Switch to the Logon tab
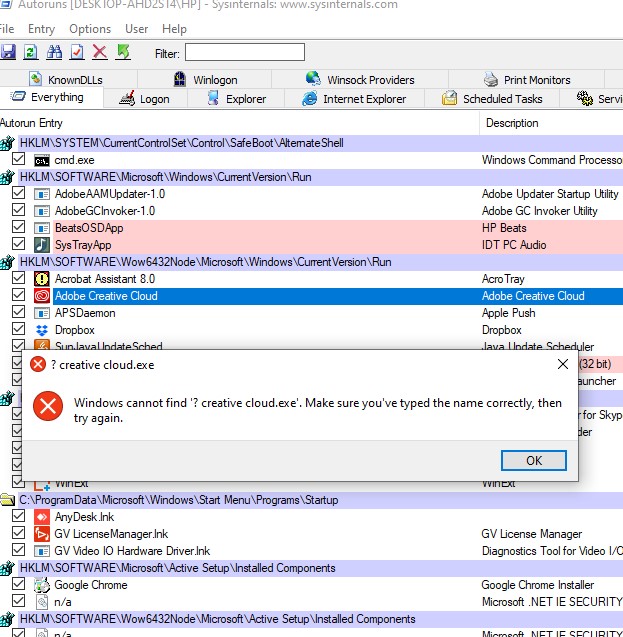623x637 pixels. (x=145, y=99)
